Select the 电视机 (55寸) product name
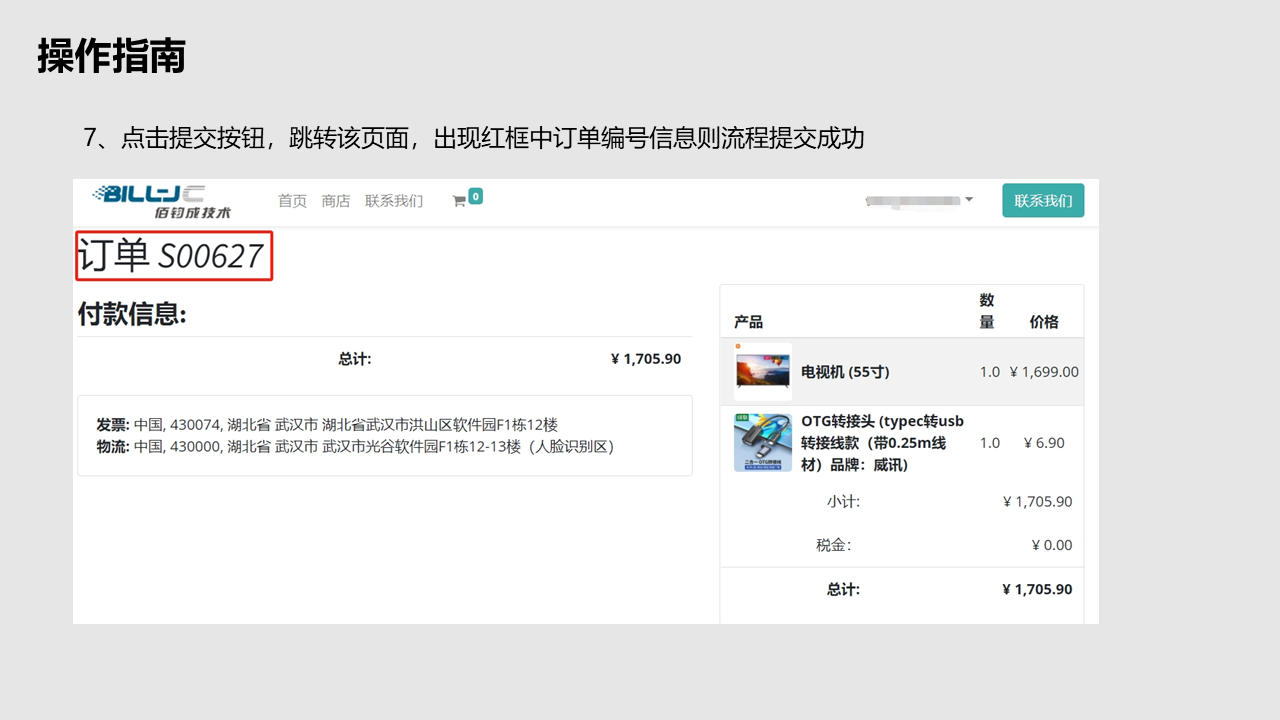The height and width of the screenshot is (720, 1280). point(845,372)
